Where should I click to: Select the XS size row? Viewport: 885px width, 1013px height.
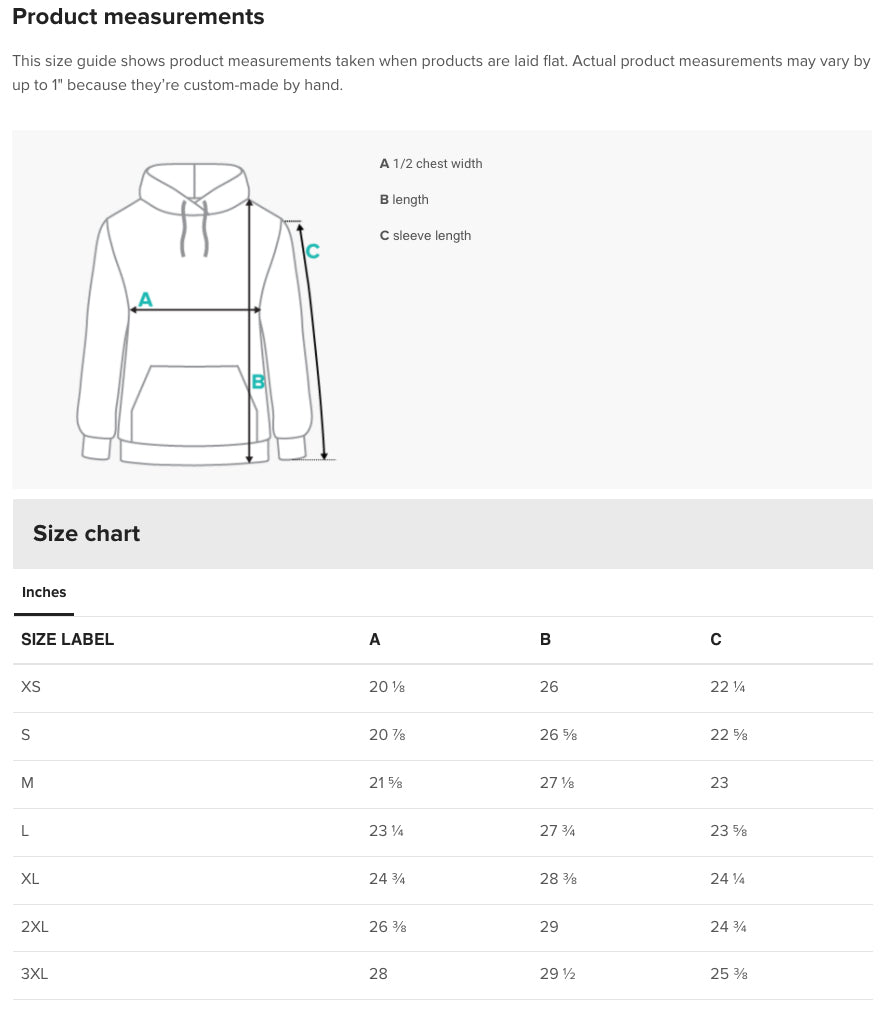coord(442,687)
